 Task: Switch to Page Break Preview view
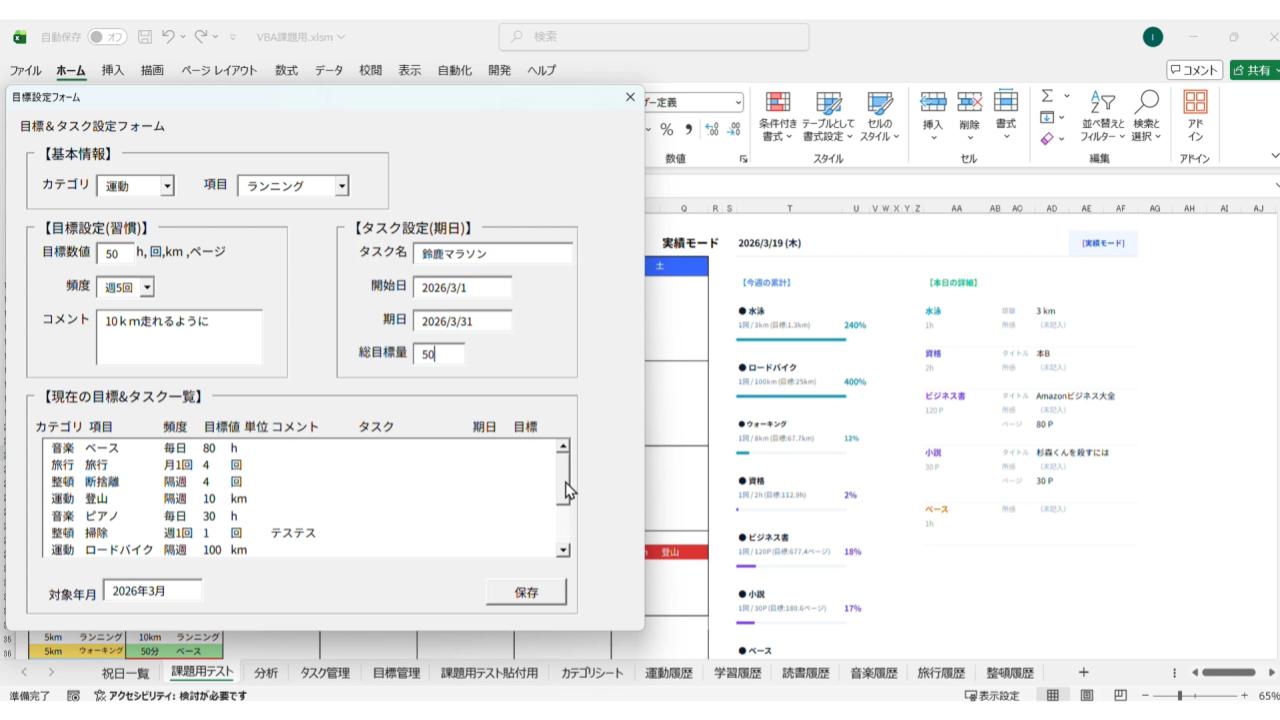tap(1121, 696)
